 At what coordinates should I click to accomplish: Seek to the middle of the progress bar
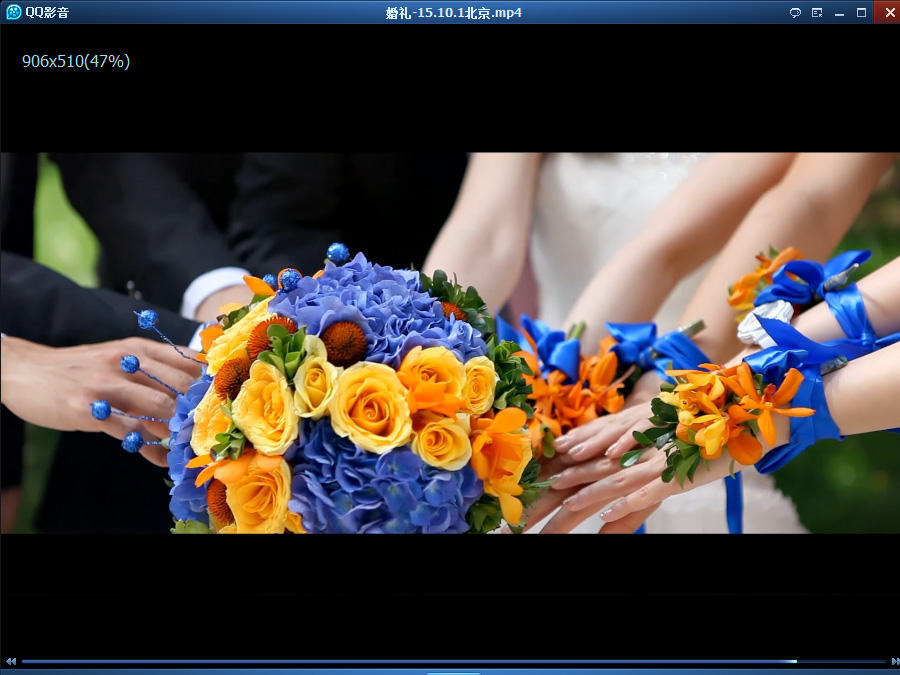pos(454,661)
